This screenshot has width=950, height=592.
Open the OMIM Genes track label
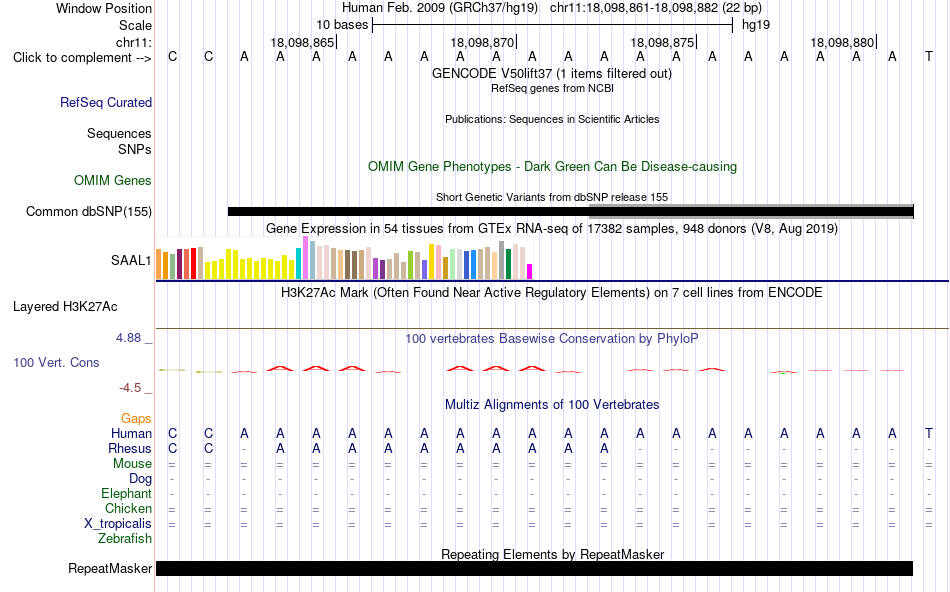tap(112, 181)
